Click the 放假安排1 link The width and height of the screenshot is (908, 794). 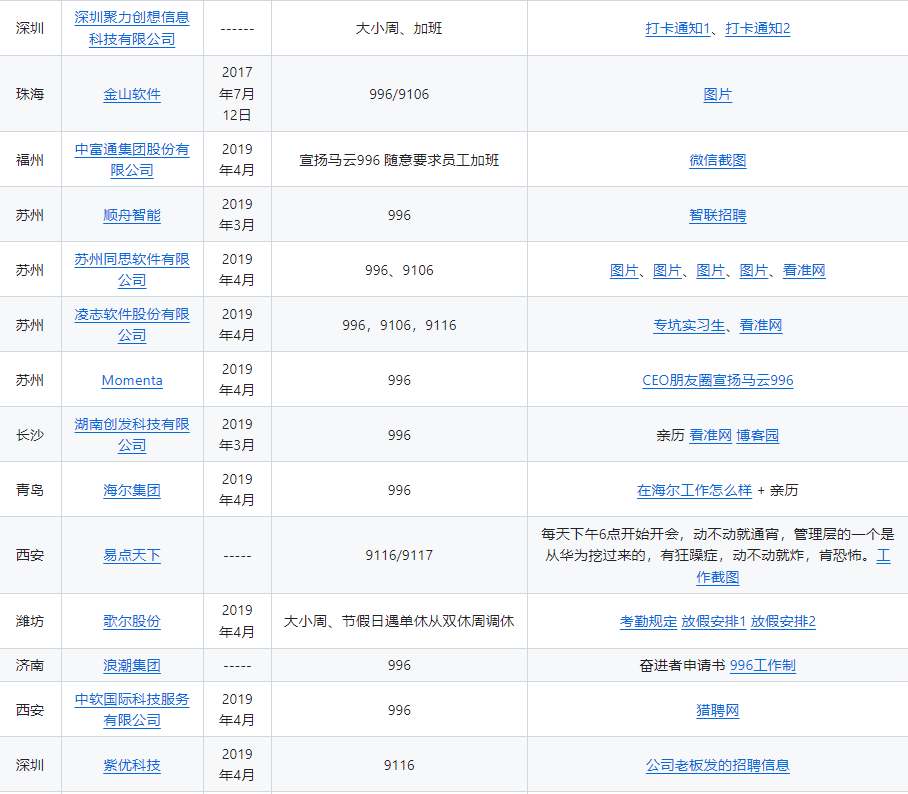point(713,621)
